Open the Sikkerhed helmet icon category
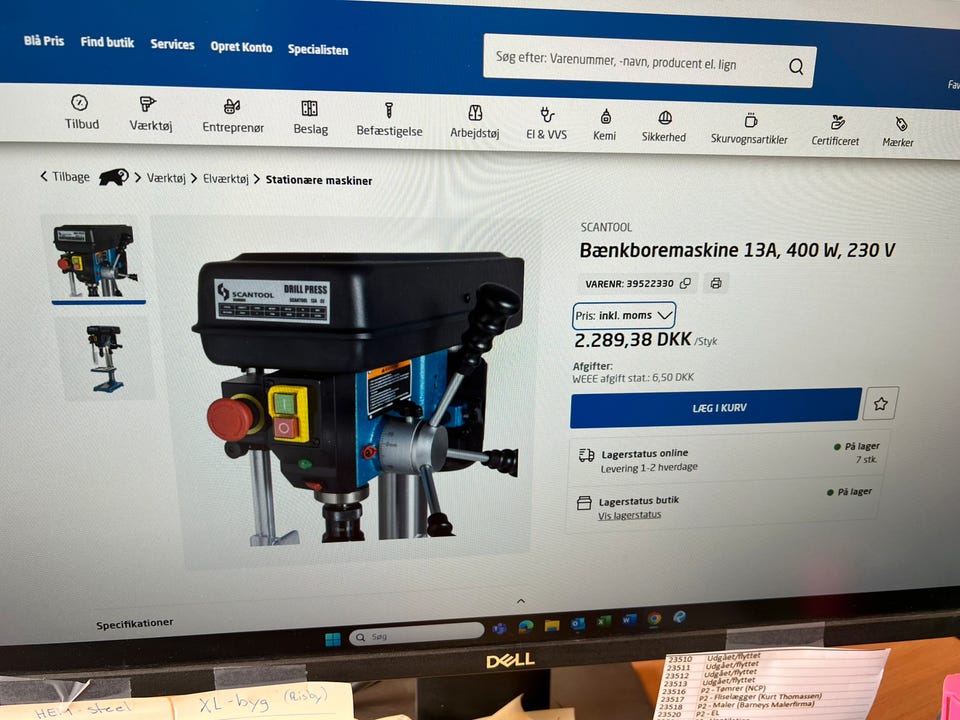Image resolution: width=960 pixels, height=720 pixels. [665, 117]
